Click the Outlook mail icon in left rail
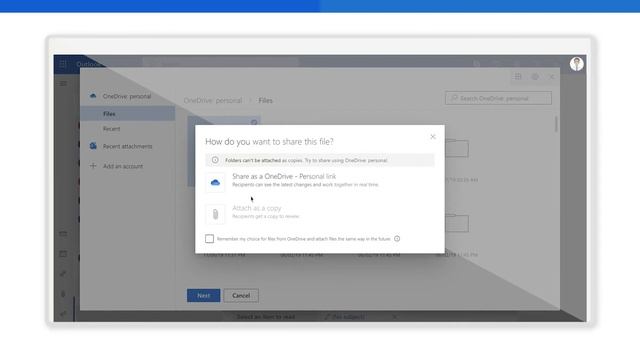This screenshot has width=640, height=360. point(63,234)
